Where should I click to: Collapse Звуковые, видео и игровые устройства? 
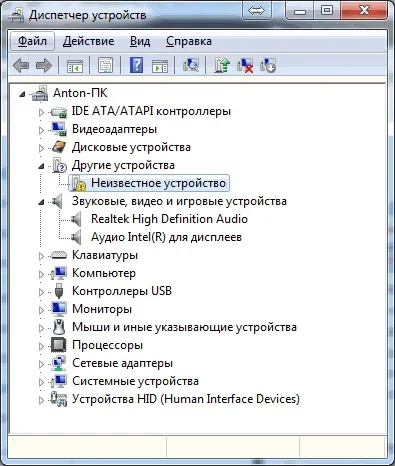pyautogui.click(x=41, y=202)
